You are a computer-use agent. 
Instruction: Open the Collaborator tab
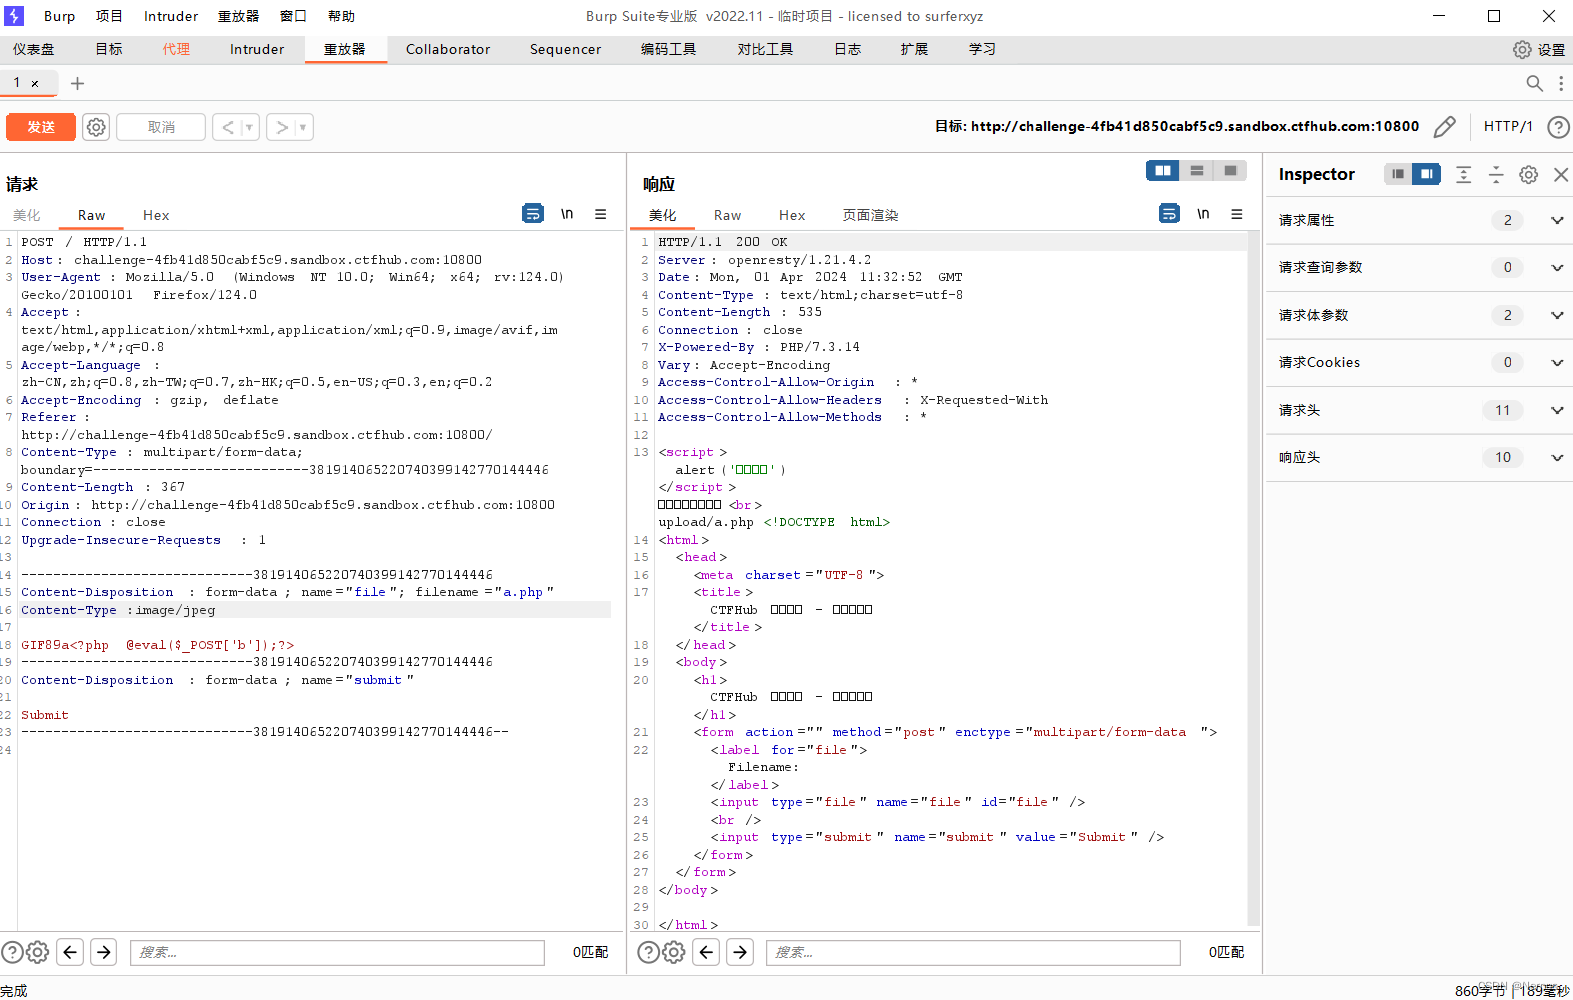pyautogui.click(x=448, y=49)
